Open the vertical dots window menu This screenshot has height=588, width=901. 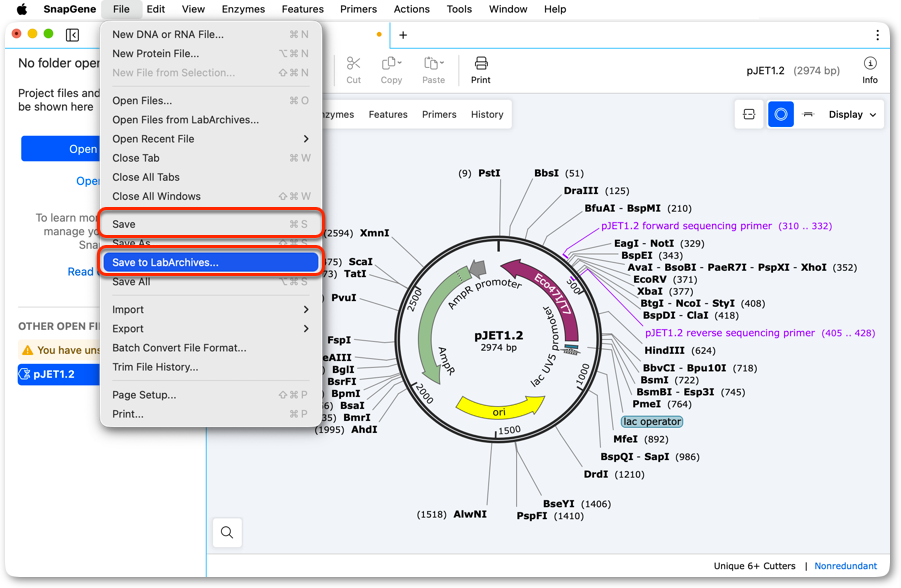[877, 35]
